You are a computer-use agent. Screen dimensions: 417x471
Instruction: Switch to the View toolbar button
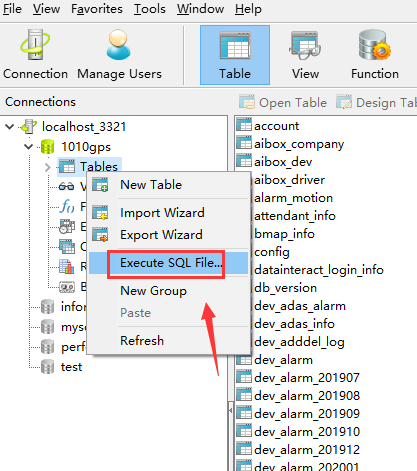[x=305, y=55]
